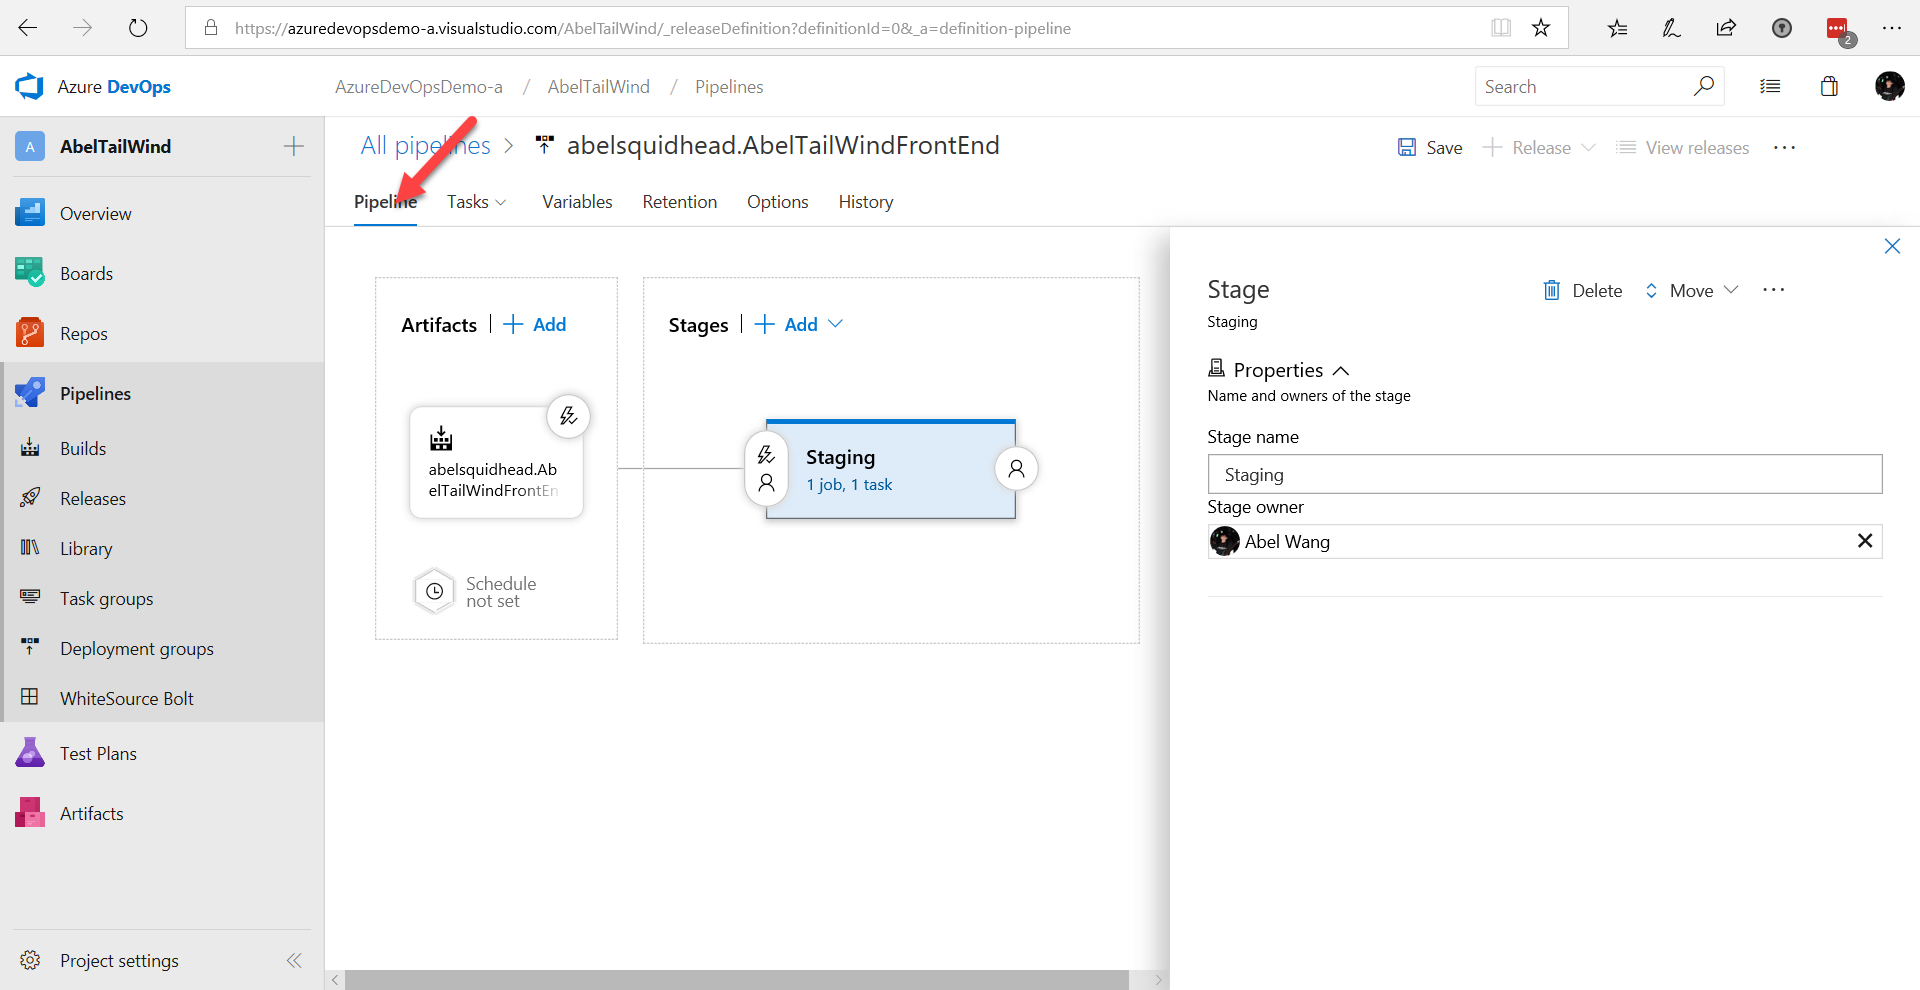Switch to the Pipeline tab
Screen dimensions: 1920x990
(x=385, y=202)
